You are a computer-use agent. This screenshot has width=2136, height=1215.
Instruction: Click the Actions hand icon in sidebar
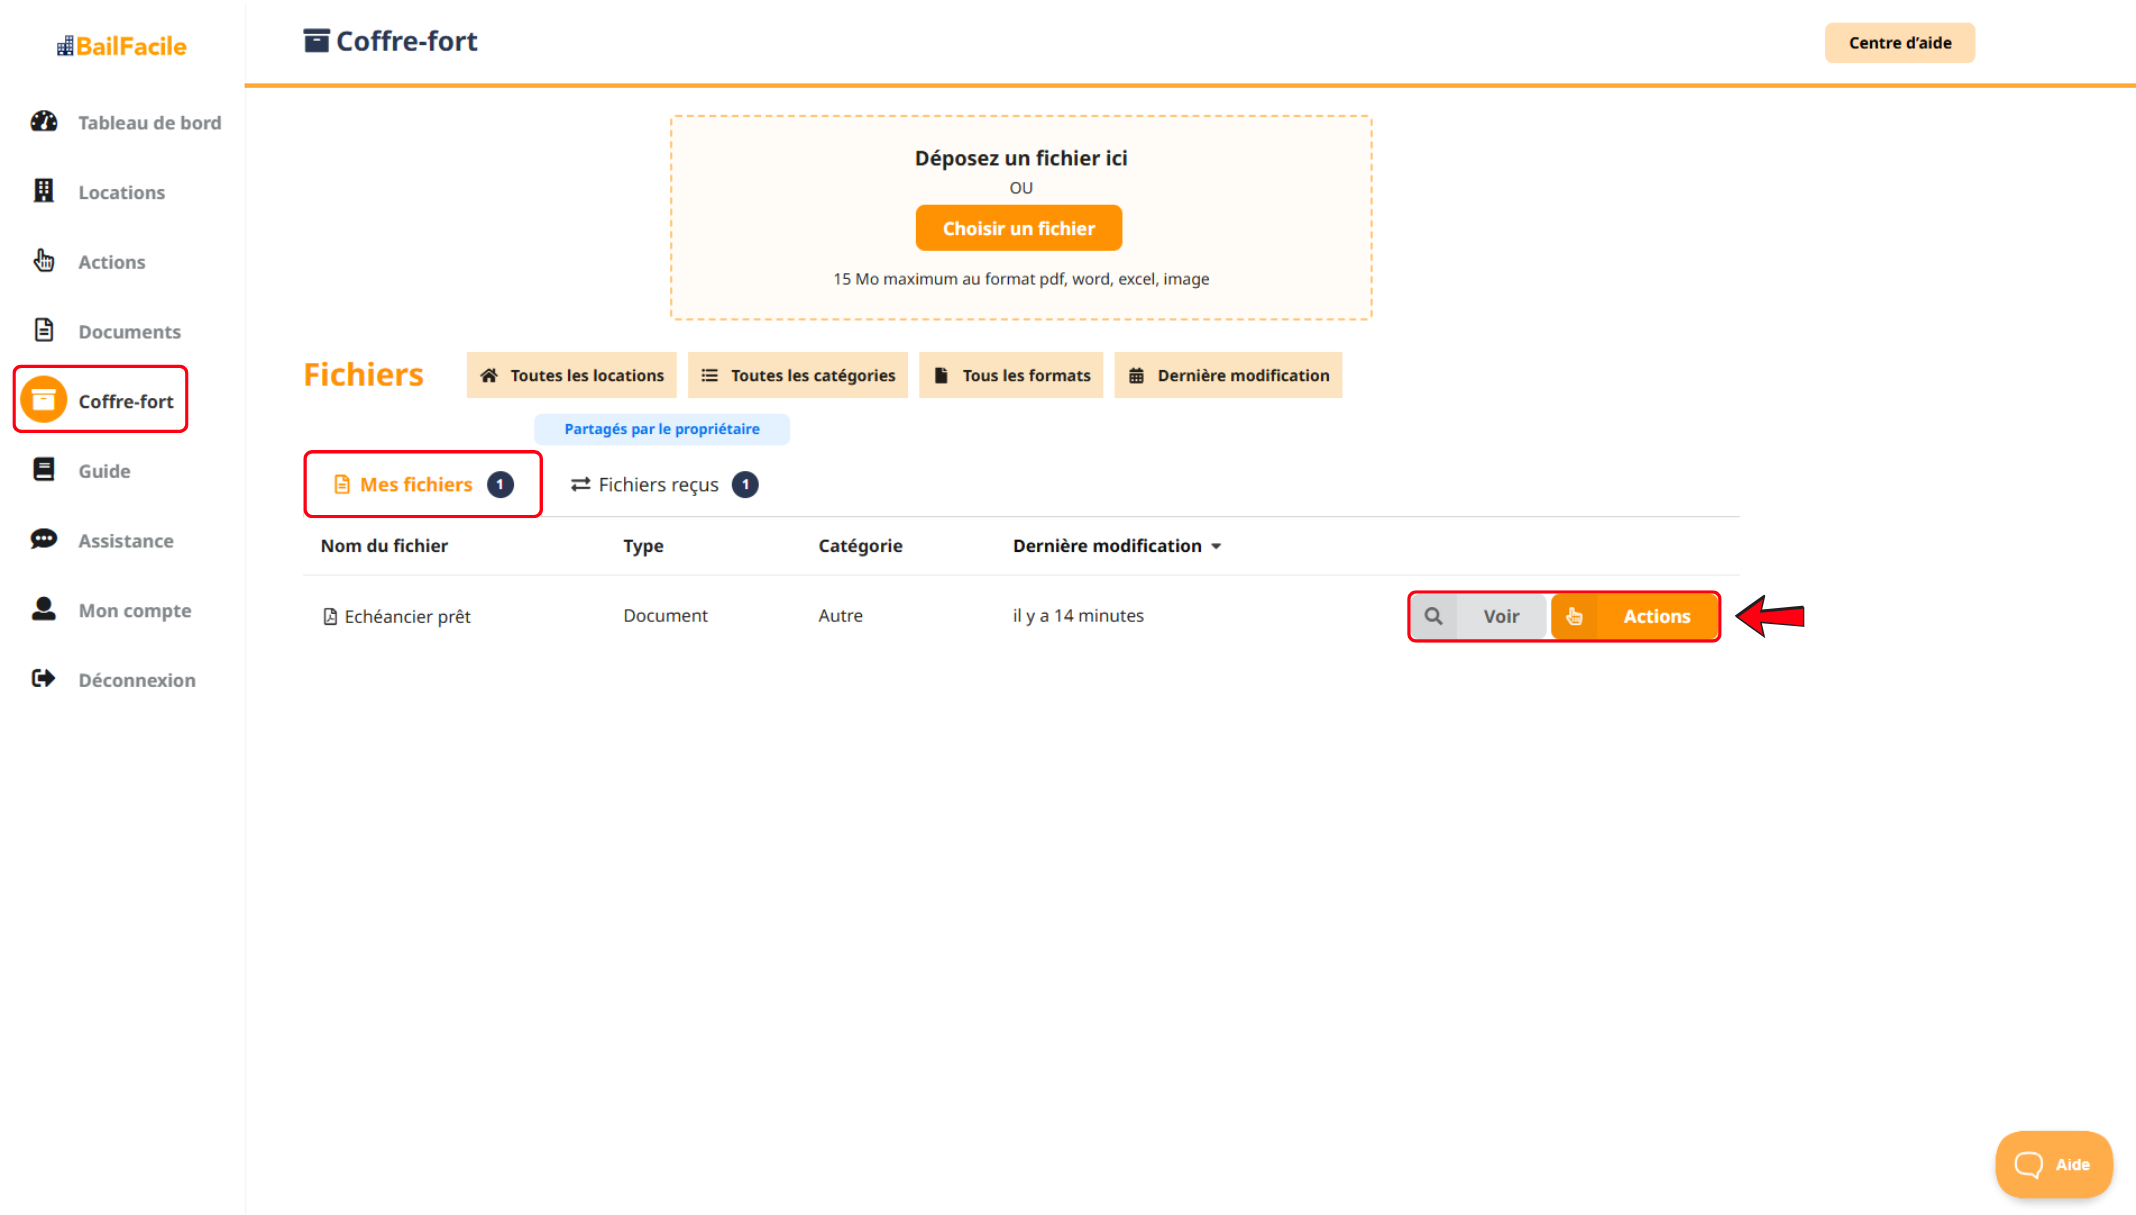44,261
